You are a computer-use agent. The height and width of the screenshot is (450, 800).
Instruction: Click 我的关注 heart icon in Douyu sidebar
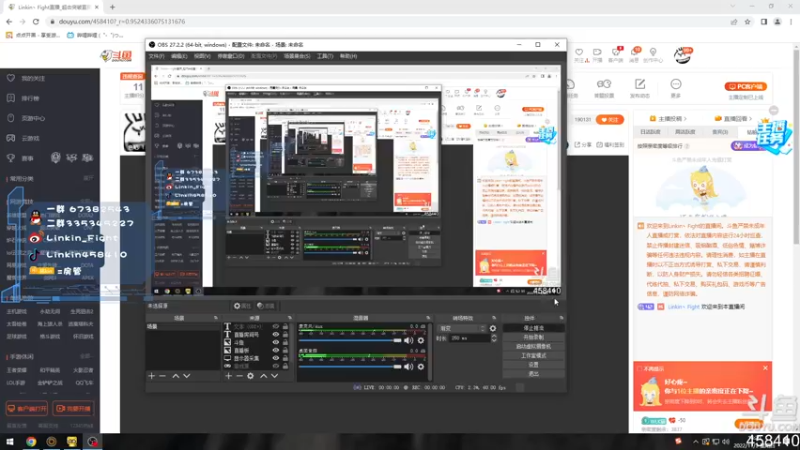(x=11, y=78)
